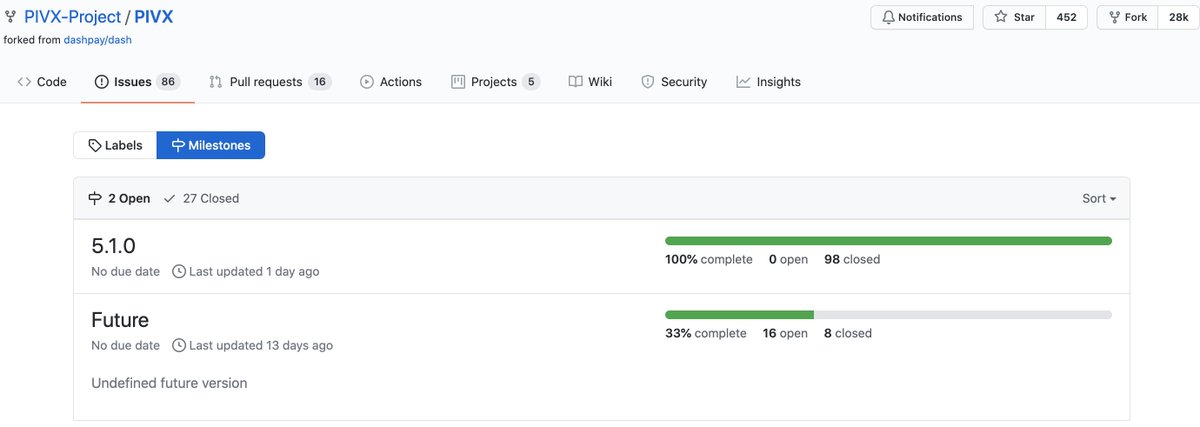Click the milestone icon beside 2 Open

click(96, 198)
